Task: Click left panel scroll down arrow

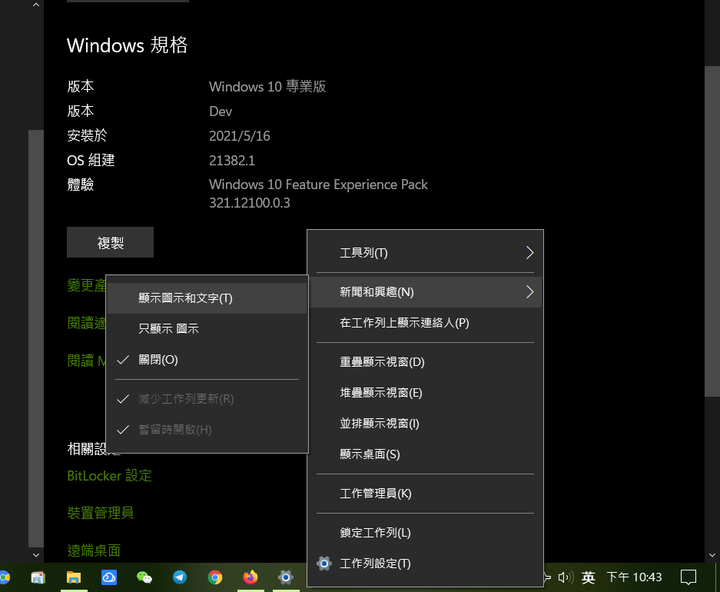Action: click(36, 555)
